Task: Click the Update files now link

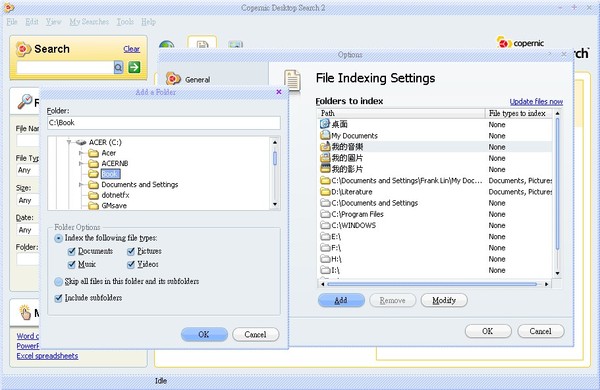Action: pos(536,101)
